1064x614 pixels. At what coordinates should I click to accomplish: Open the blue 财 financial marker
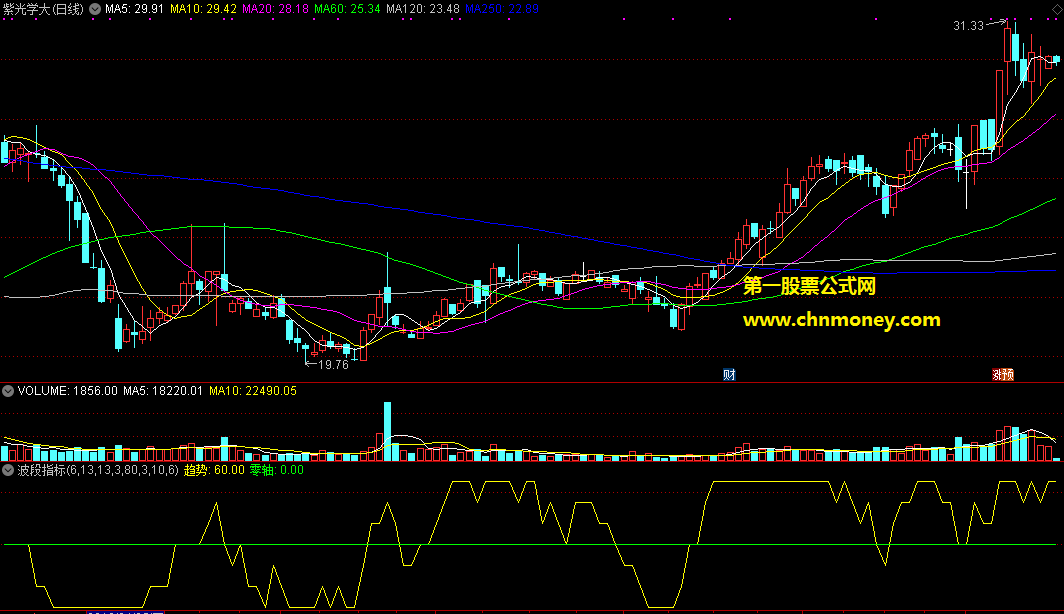tap(729, 375)
